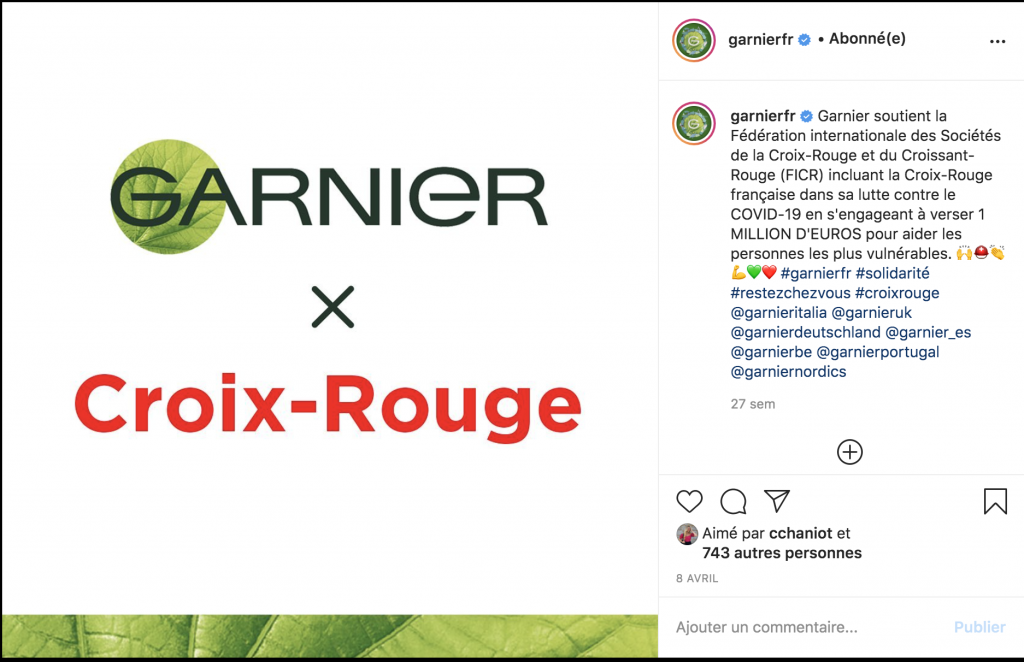Image resolution: width=1024 pixels, height=662 pixels.
Task: Save post using bookmark icon
Action: (995, 501)
